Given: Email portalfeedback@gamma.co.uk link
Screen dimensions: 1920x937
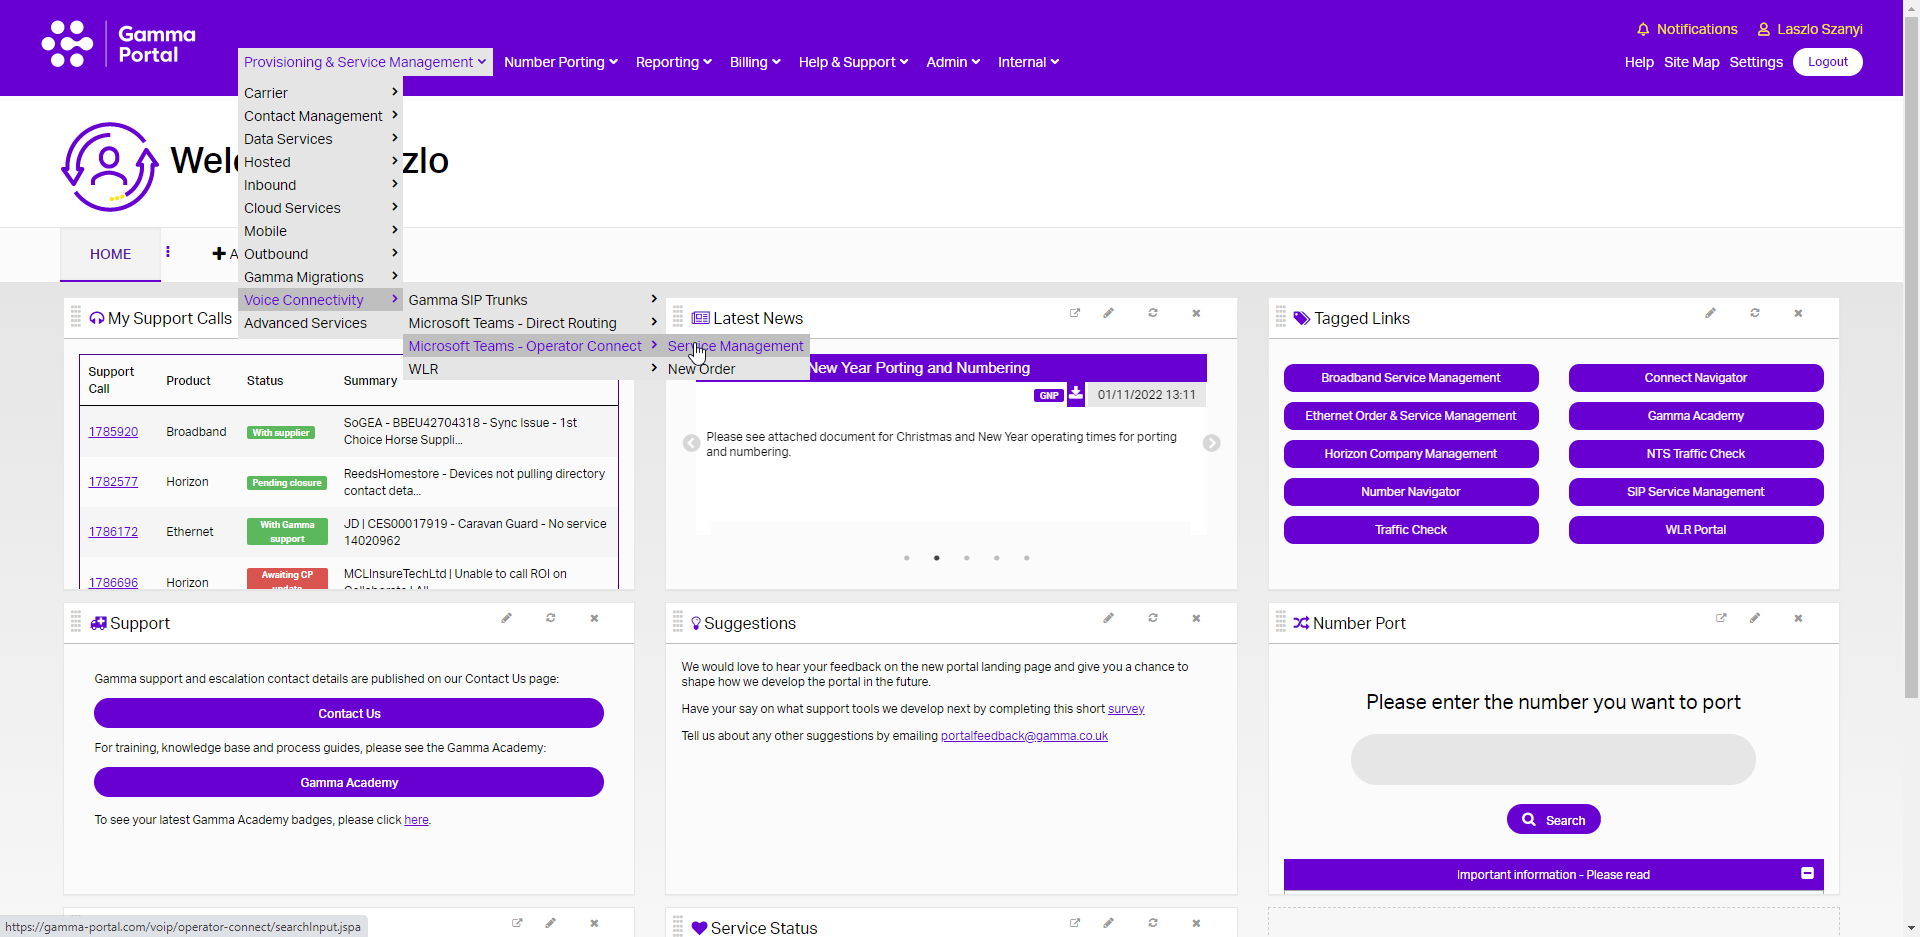Looking at the screenshot, I should click(x=1024, y=736).
